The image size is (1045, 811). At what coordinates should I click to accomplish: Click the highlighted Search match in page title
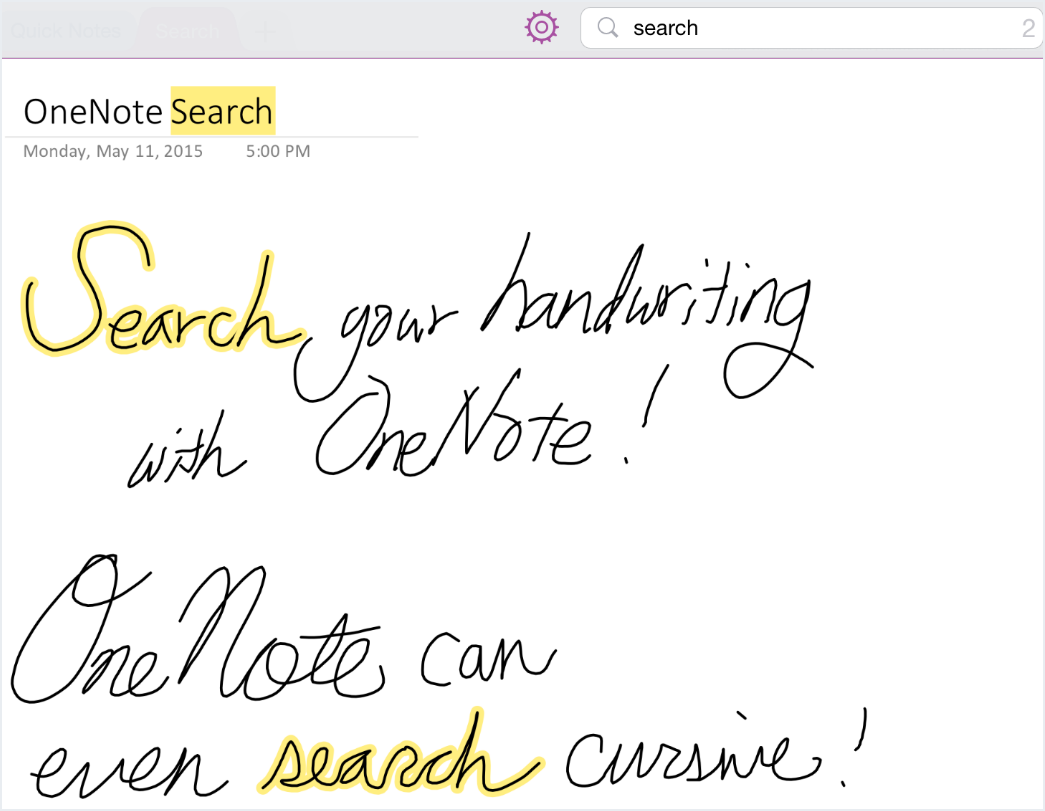(x=221, y=111)
